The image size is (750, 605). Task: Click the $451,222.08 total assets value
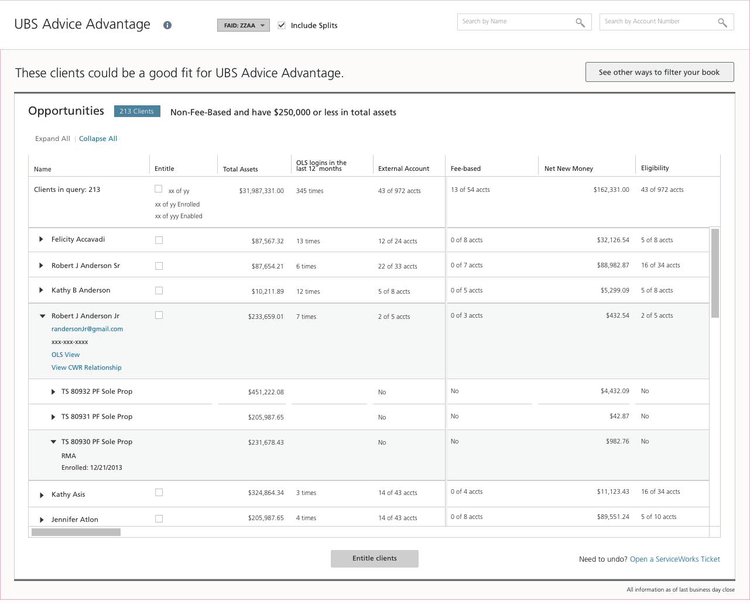(265, 392)
